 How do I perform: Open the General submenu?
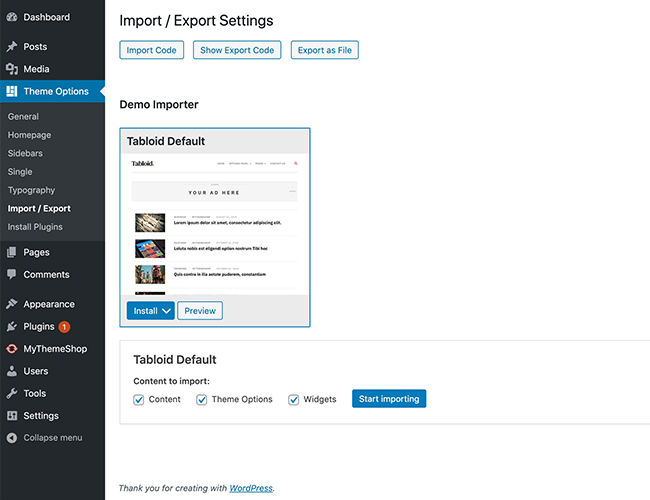(x=23, y=117)
